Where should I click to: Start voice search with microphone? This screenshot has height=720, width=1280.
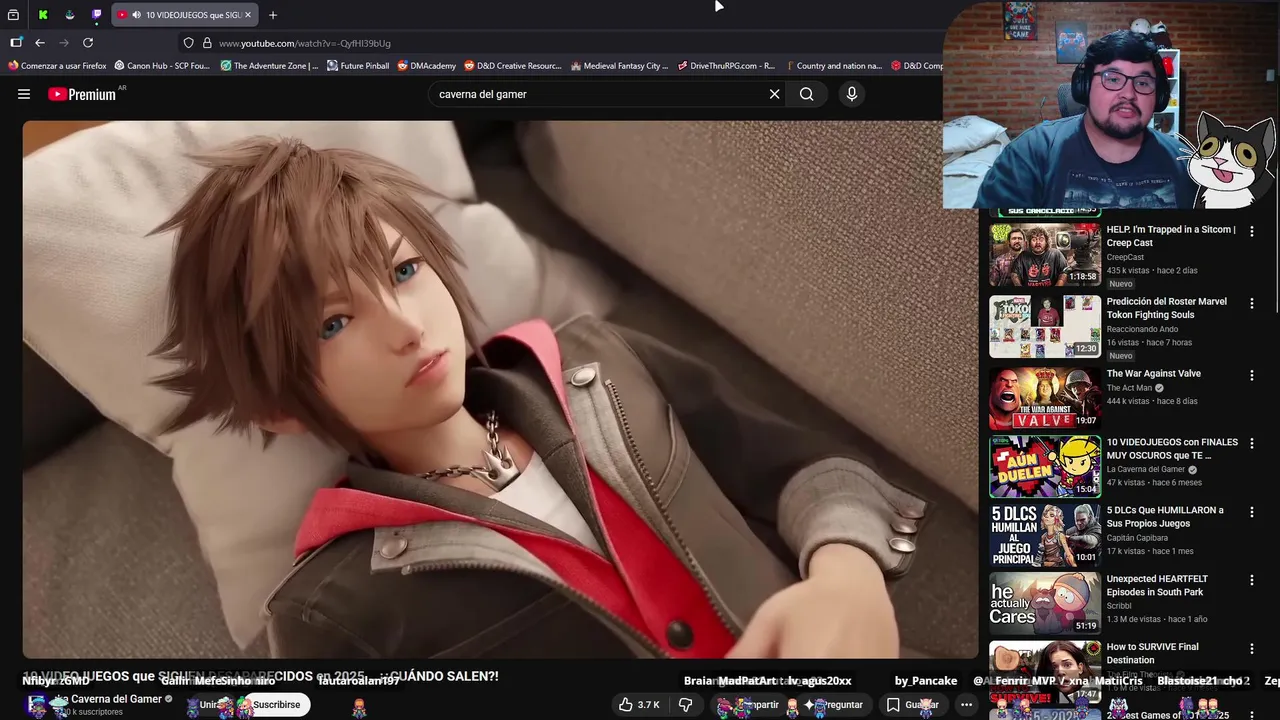[852, 94]
